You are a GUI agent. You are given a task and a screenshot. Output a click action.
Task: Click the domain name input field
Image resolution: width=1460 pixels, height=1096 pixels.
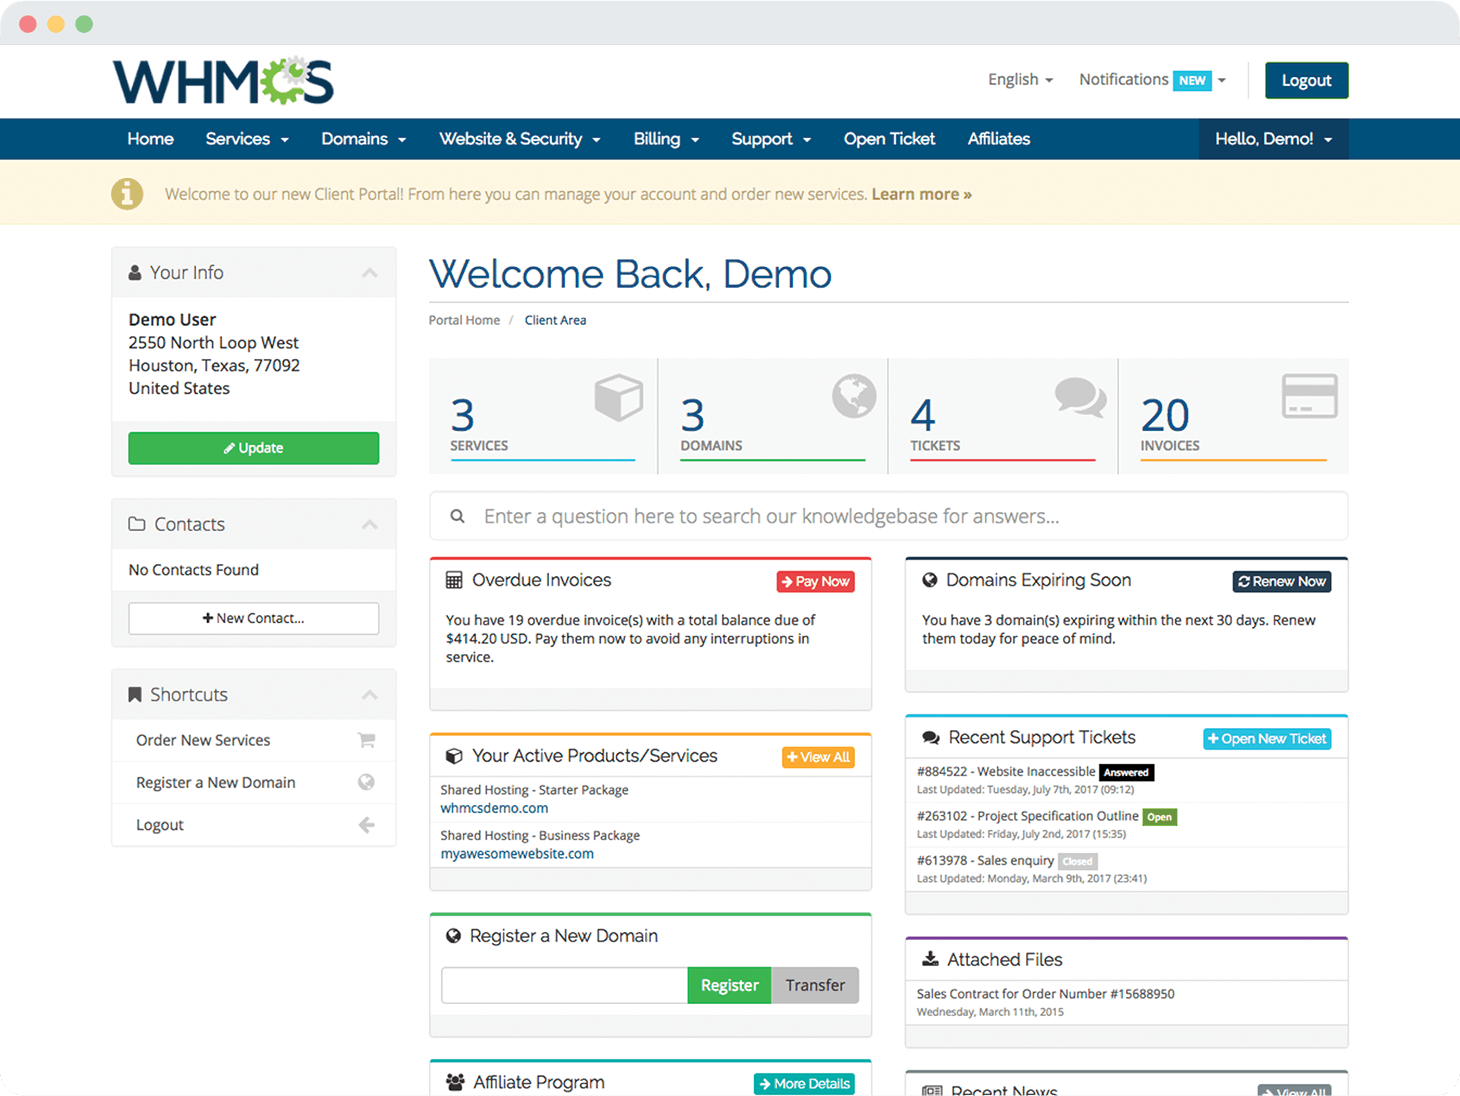coord(564,985)
